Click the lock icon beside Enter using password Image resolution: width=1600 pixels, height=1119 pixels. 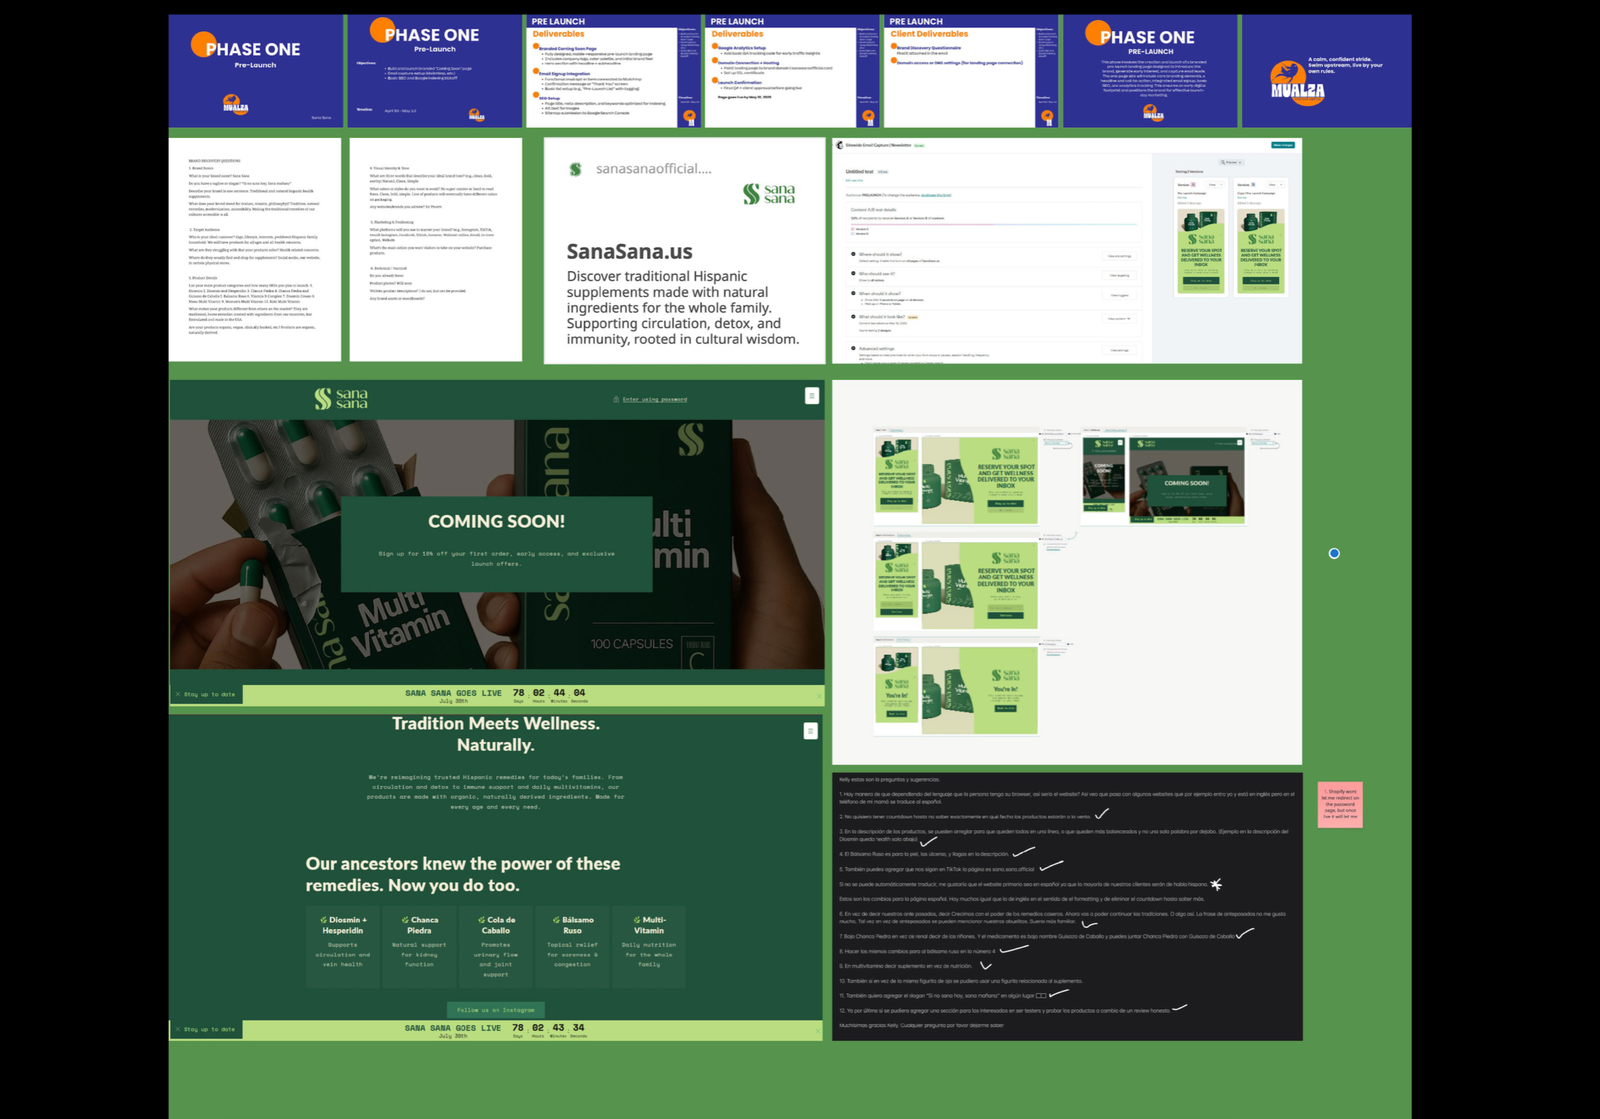tap(616, 399)
